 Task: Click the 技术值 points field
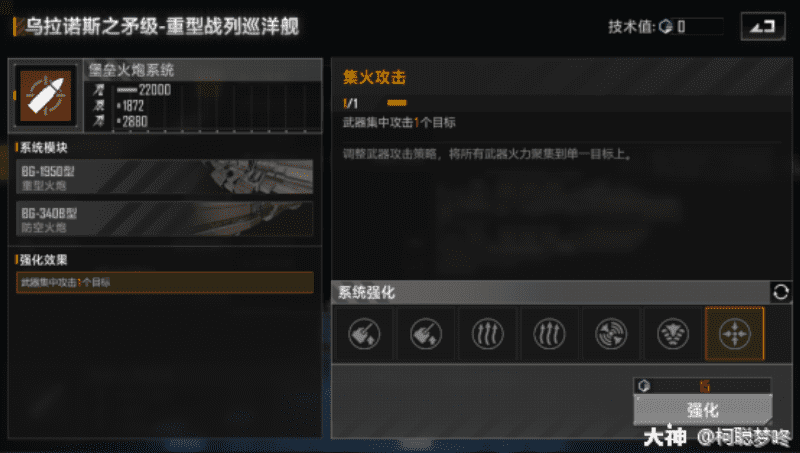click(x=697, y=26)
